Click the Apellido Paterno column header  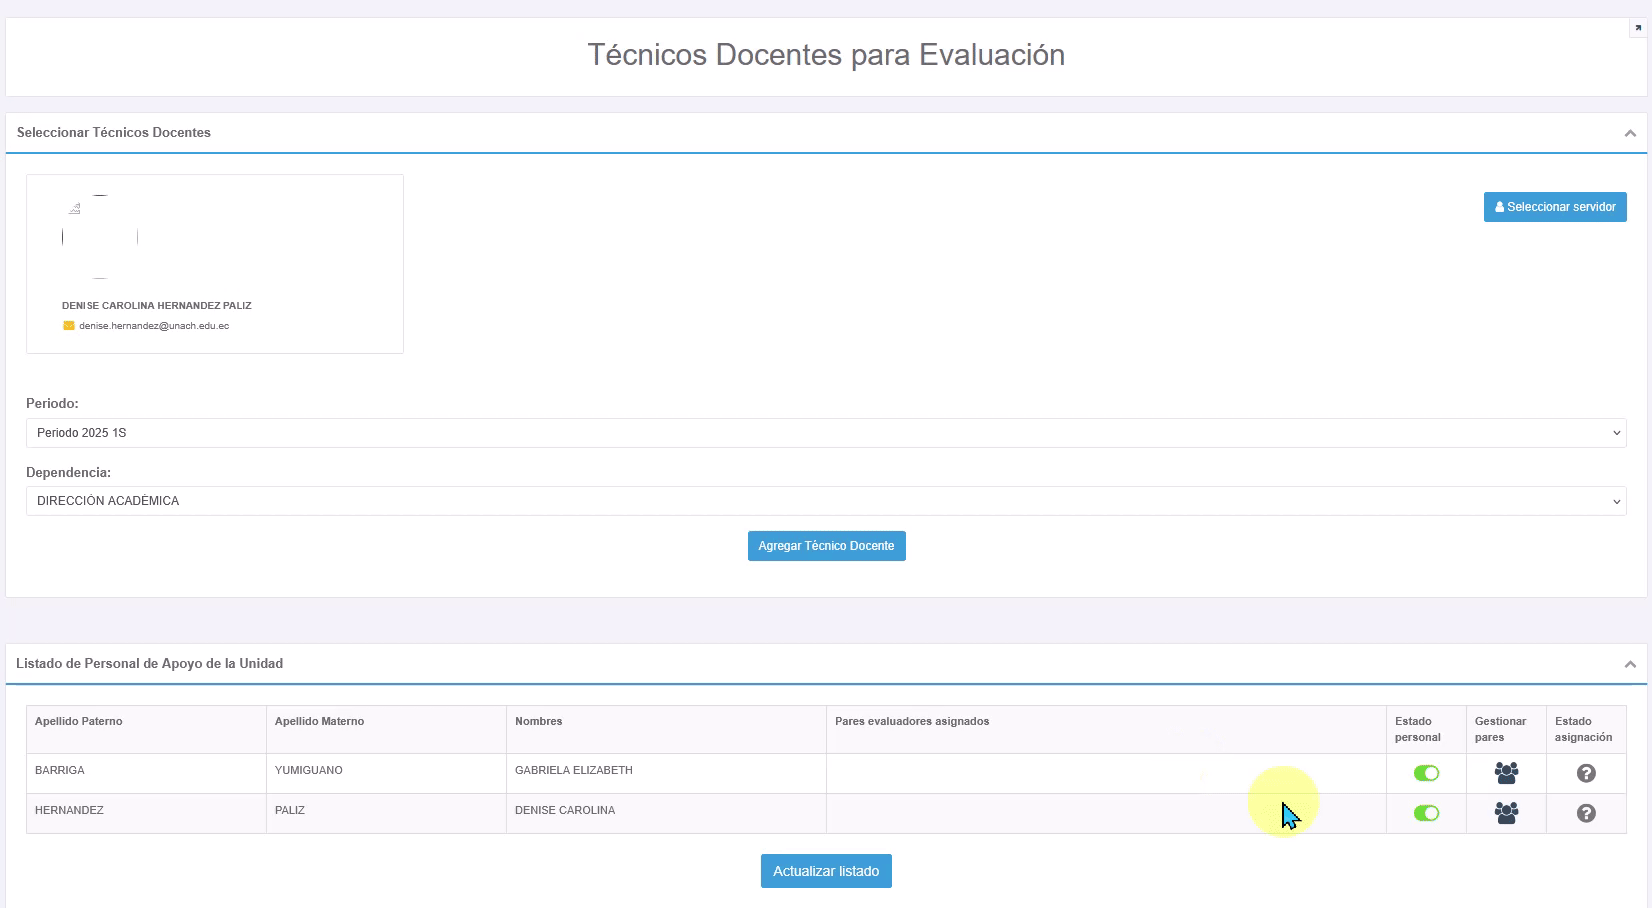[79, 721]
